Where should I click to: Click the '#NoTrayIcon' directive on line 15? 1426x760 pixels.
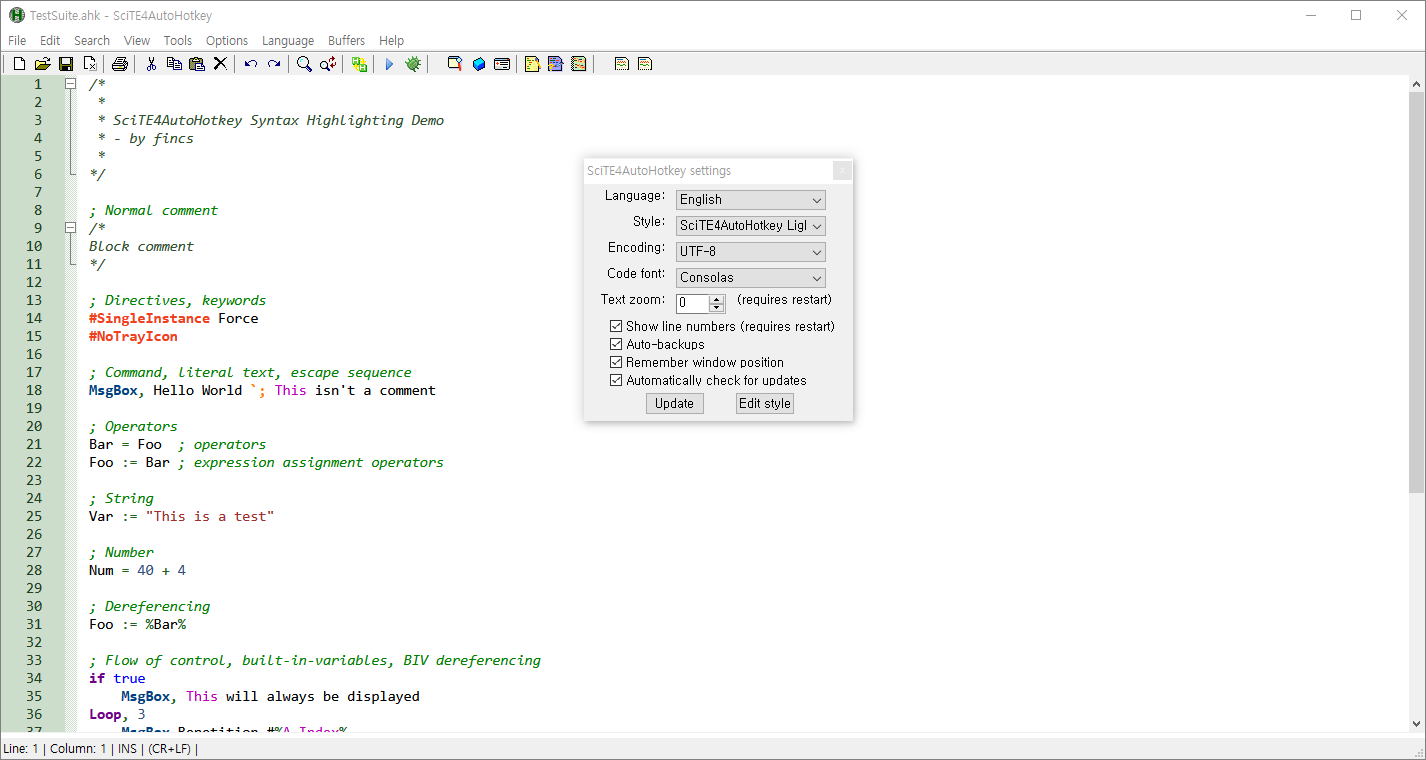133,336
